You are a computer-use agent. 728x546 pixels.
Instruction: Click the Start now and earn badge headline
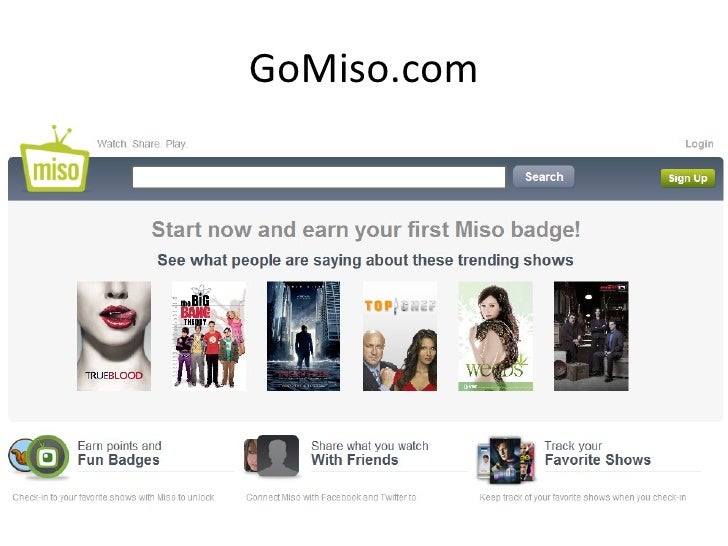click(366, 230)
